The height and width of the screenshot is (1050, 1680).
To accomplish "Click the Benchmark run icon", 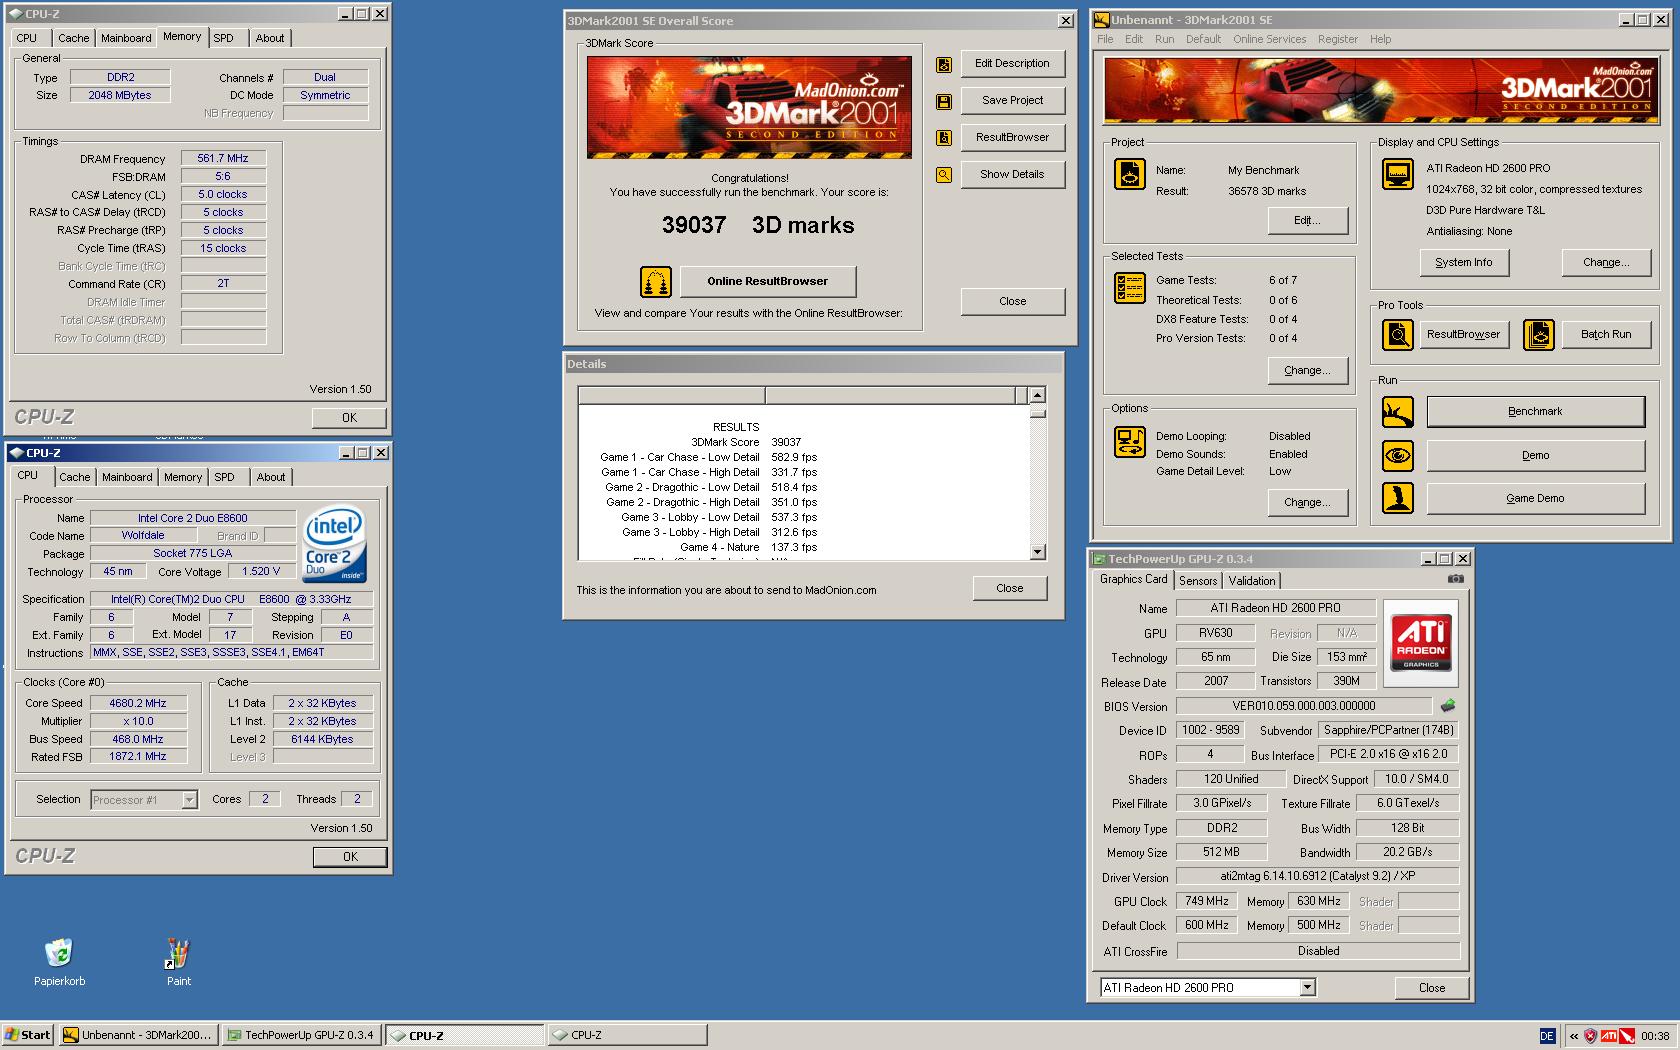I will (x=1397, y=411).
